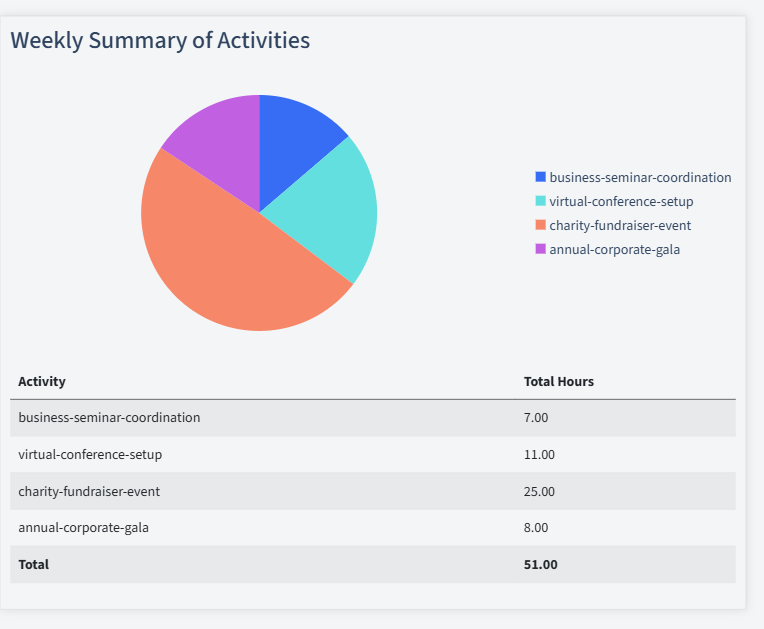
Task: Toggle the business-seminar-coordination legend label
Action: coord(640,177)
